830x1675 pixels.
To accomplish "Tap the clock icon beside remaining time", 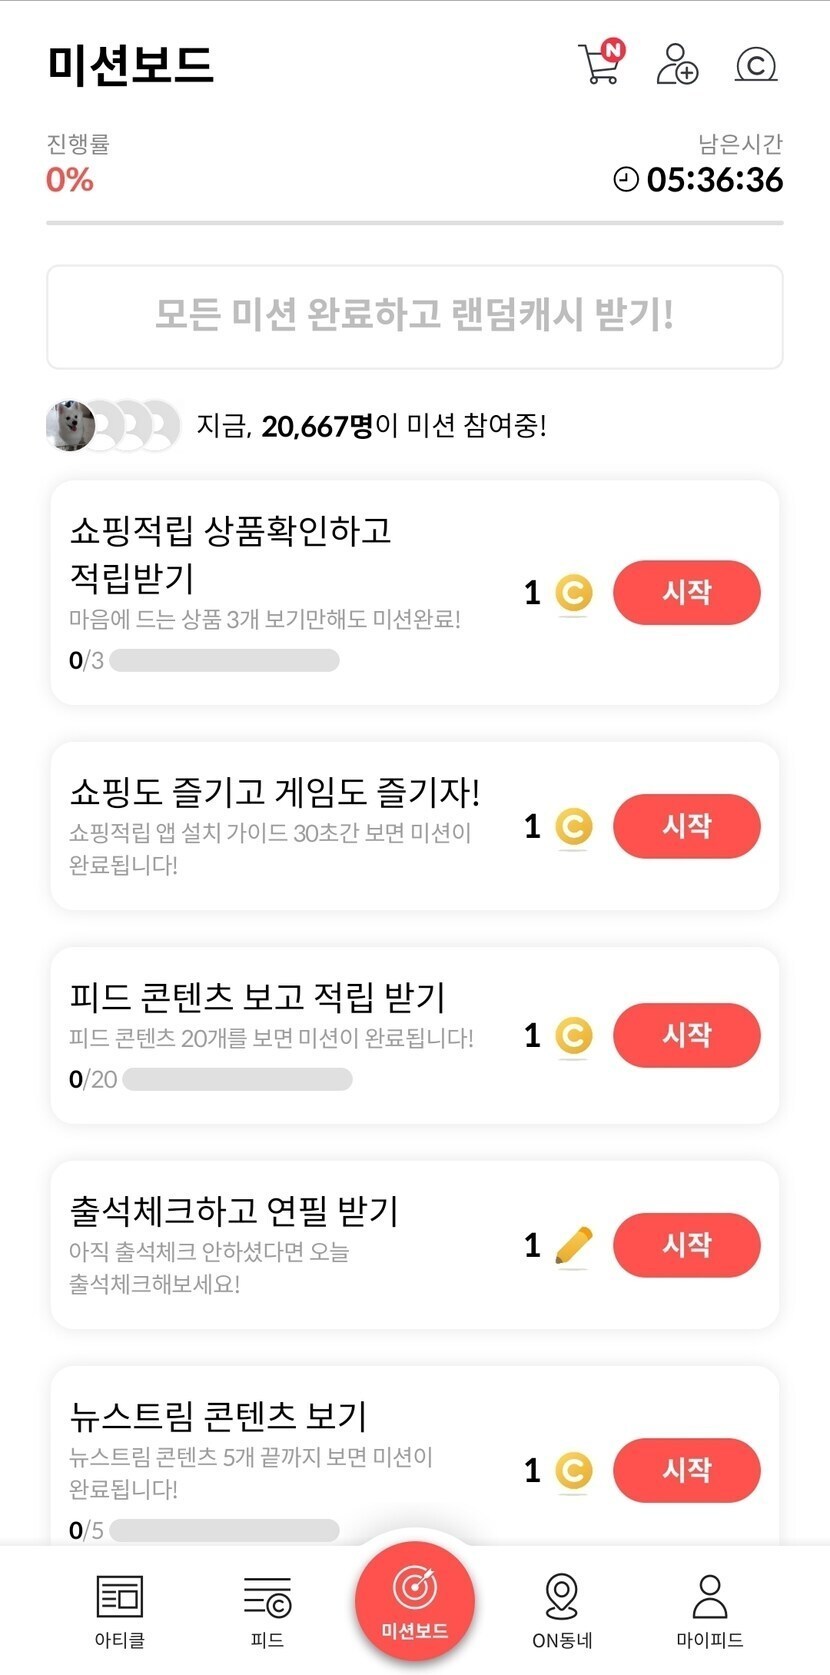I will pyautogui.click(x=626, y=180).
